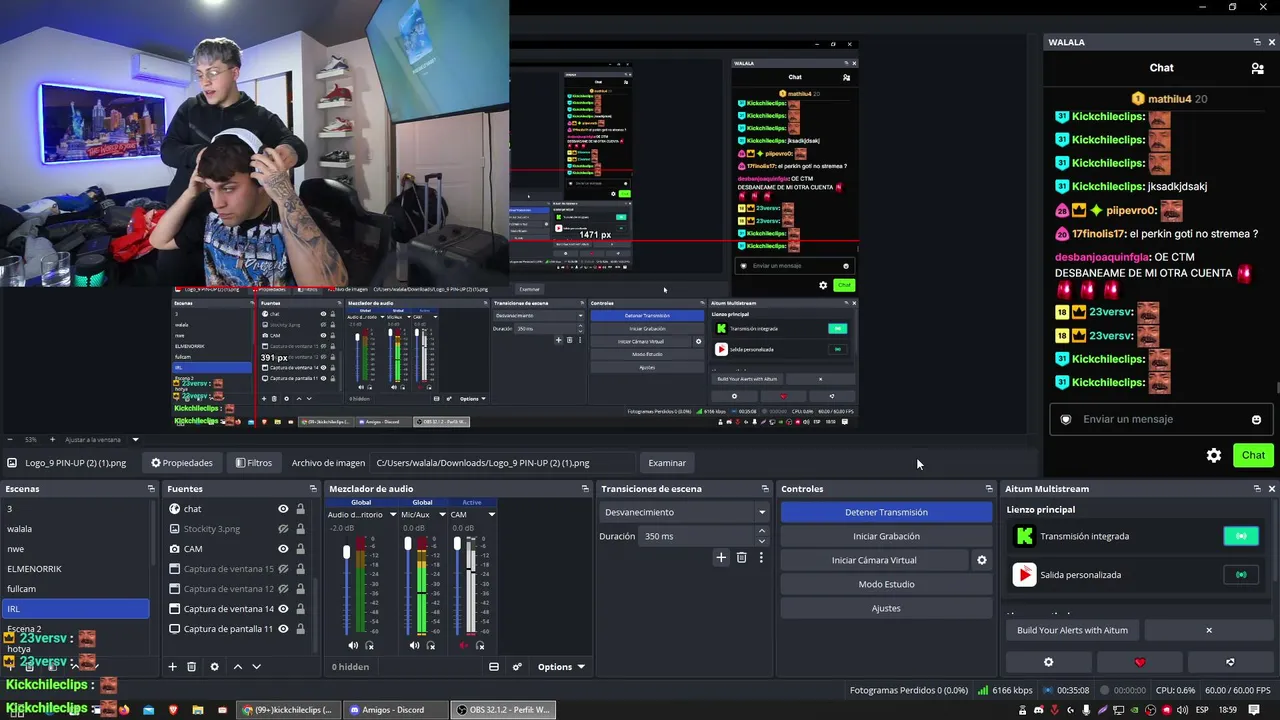Add a scene transition with plus icon

pyautogui.click(x=721, y=558)
